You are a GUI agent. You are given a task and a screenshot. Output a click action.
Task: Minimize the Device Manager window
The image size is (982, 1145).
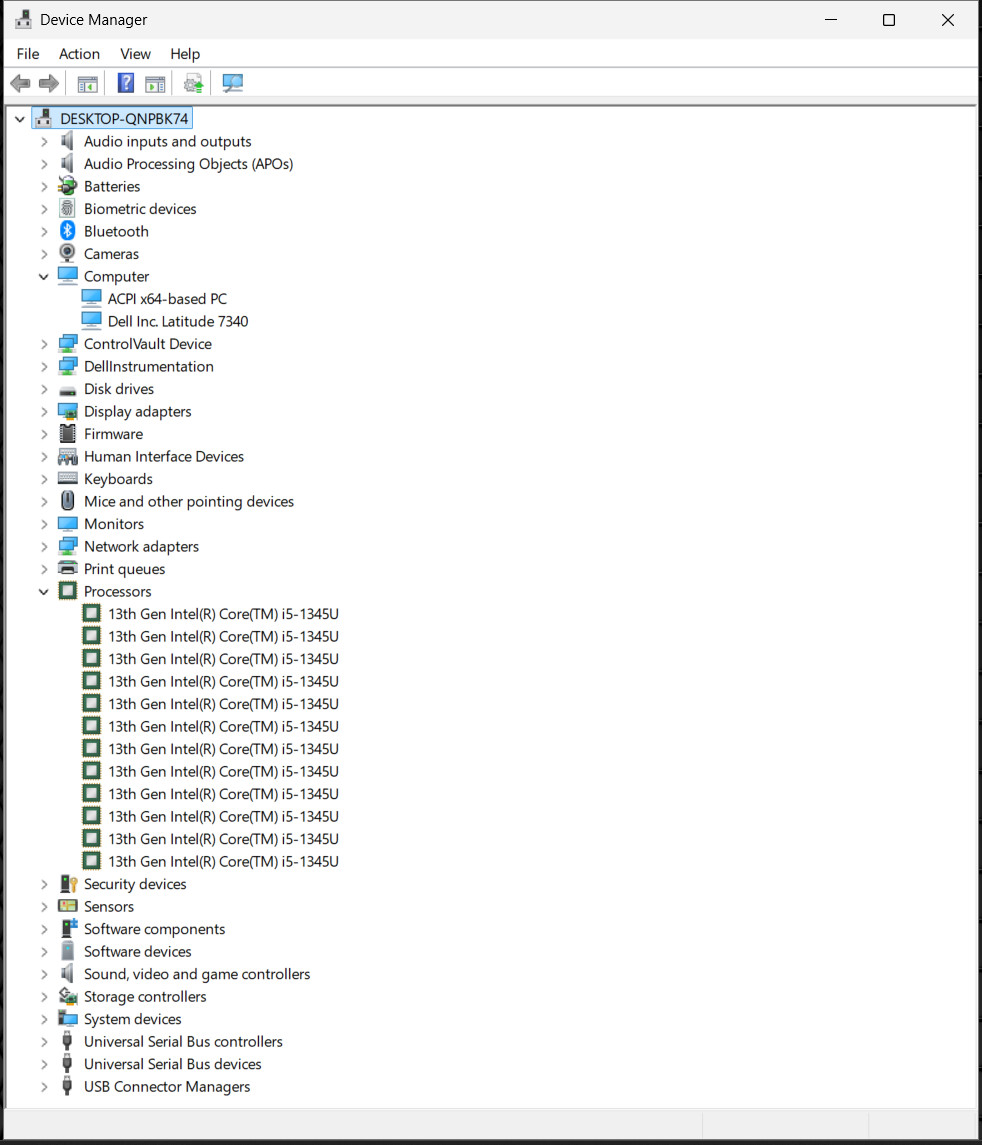831,20
